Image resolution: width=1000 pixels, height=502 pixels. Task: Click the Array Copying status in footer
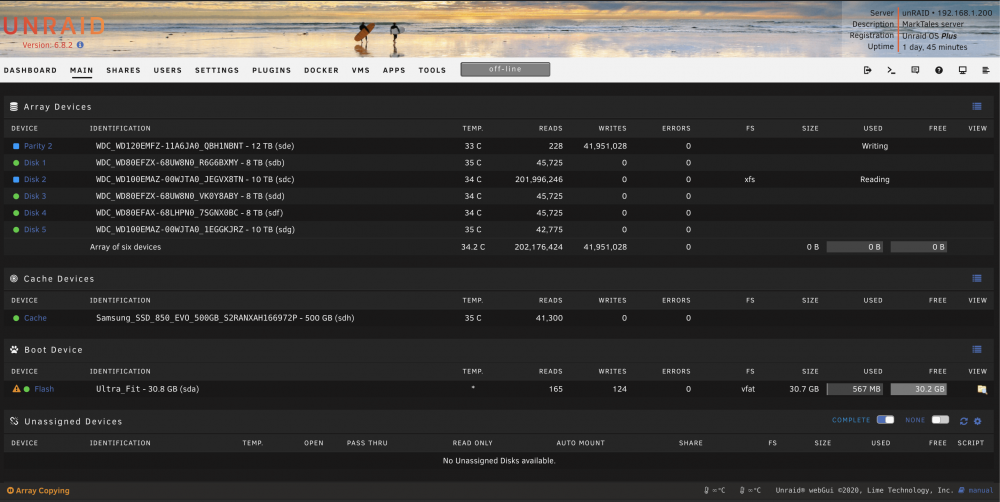tap(38, 491)
